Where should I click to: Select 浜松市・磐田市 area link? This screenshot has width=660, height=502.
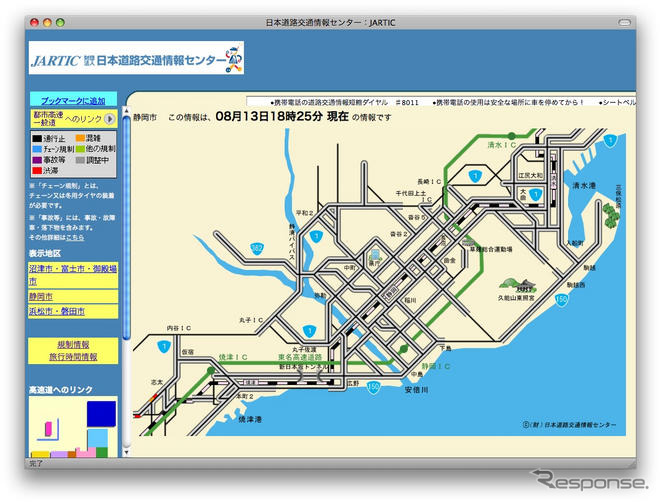[56, 311]
